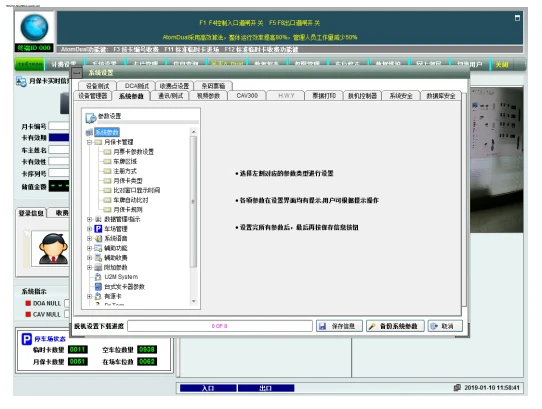The image size is (542, 409).
Task: Click the dialog system menu icon
Action: (x=77, y=73)
